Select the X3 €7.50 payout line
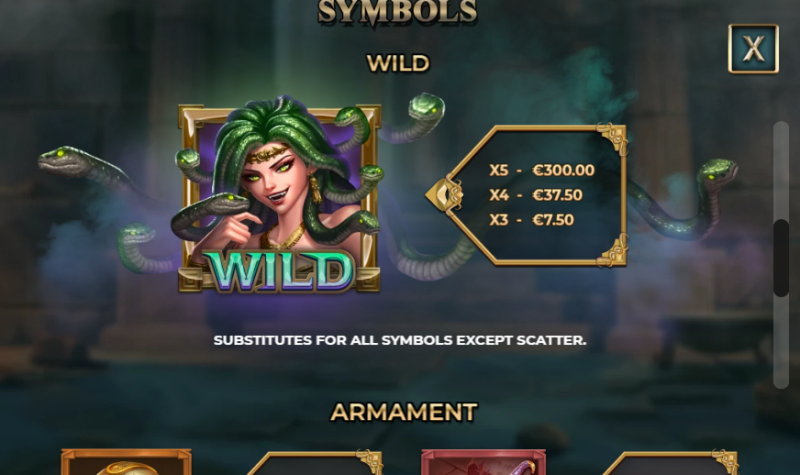 tap(532, 219)
